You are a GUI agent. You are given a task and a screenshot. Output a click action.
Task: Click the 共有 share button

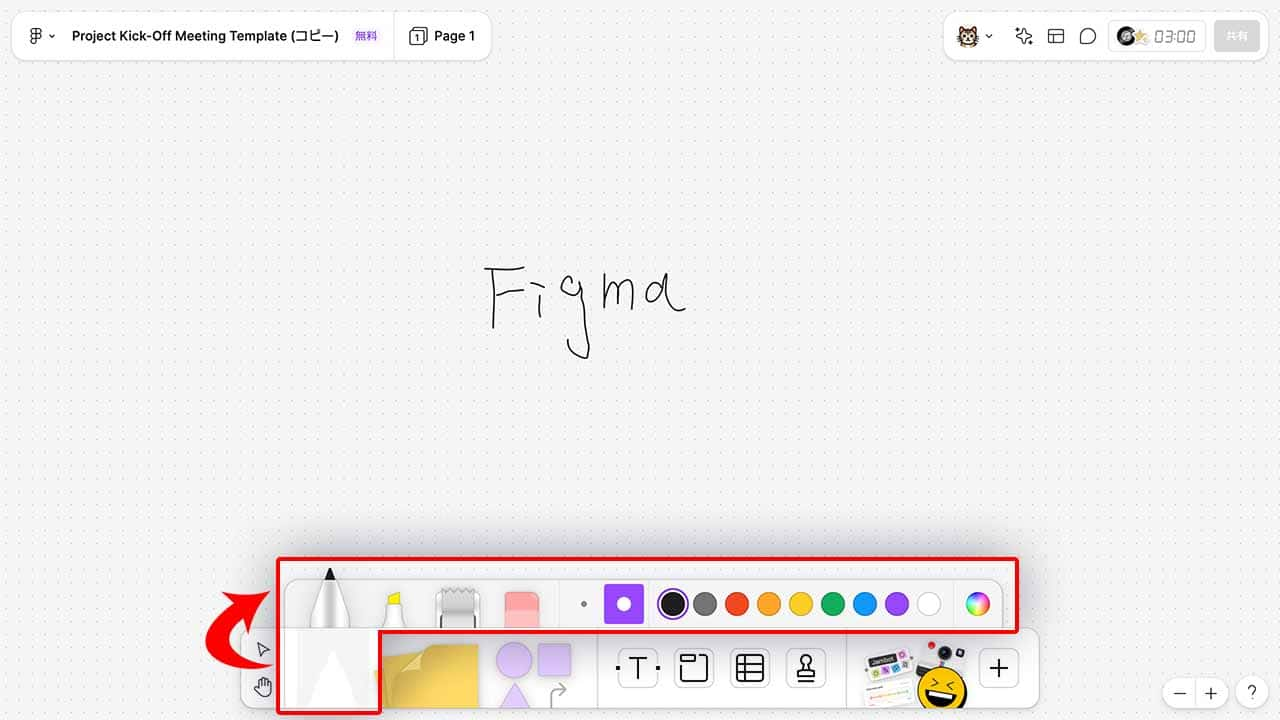(1237, 36)
